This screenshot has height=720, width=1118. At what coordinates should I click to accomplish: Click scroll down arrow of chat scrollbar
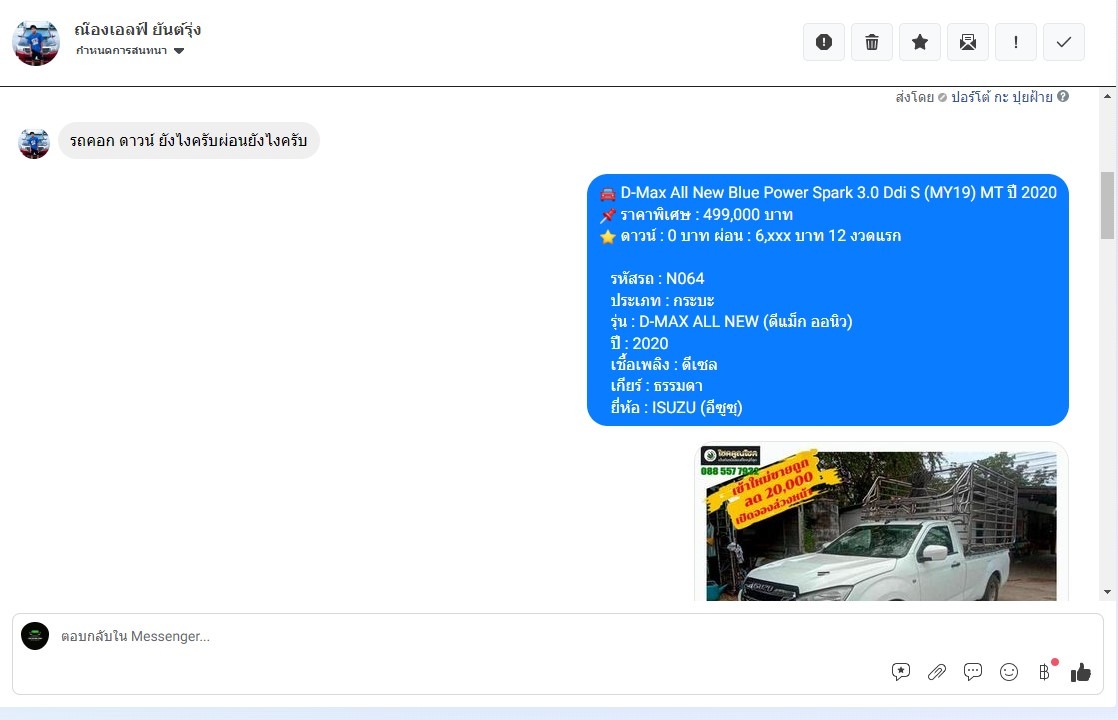pos(1107,592)
